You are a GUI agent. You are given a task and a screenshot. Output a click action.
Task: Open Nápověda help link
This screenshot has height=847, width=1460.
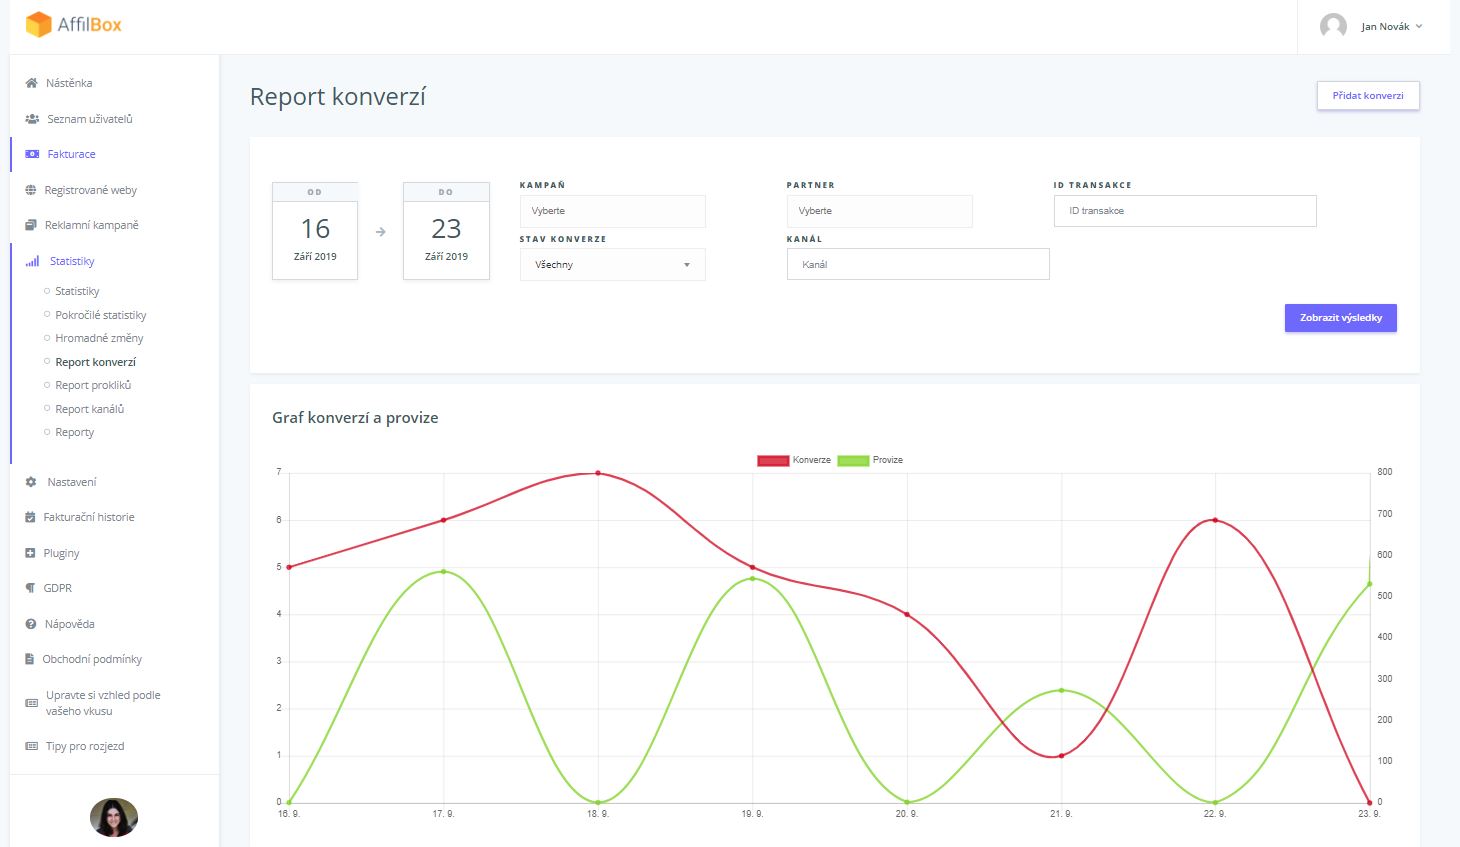(69, 624)
